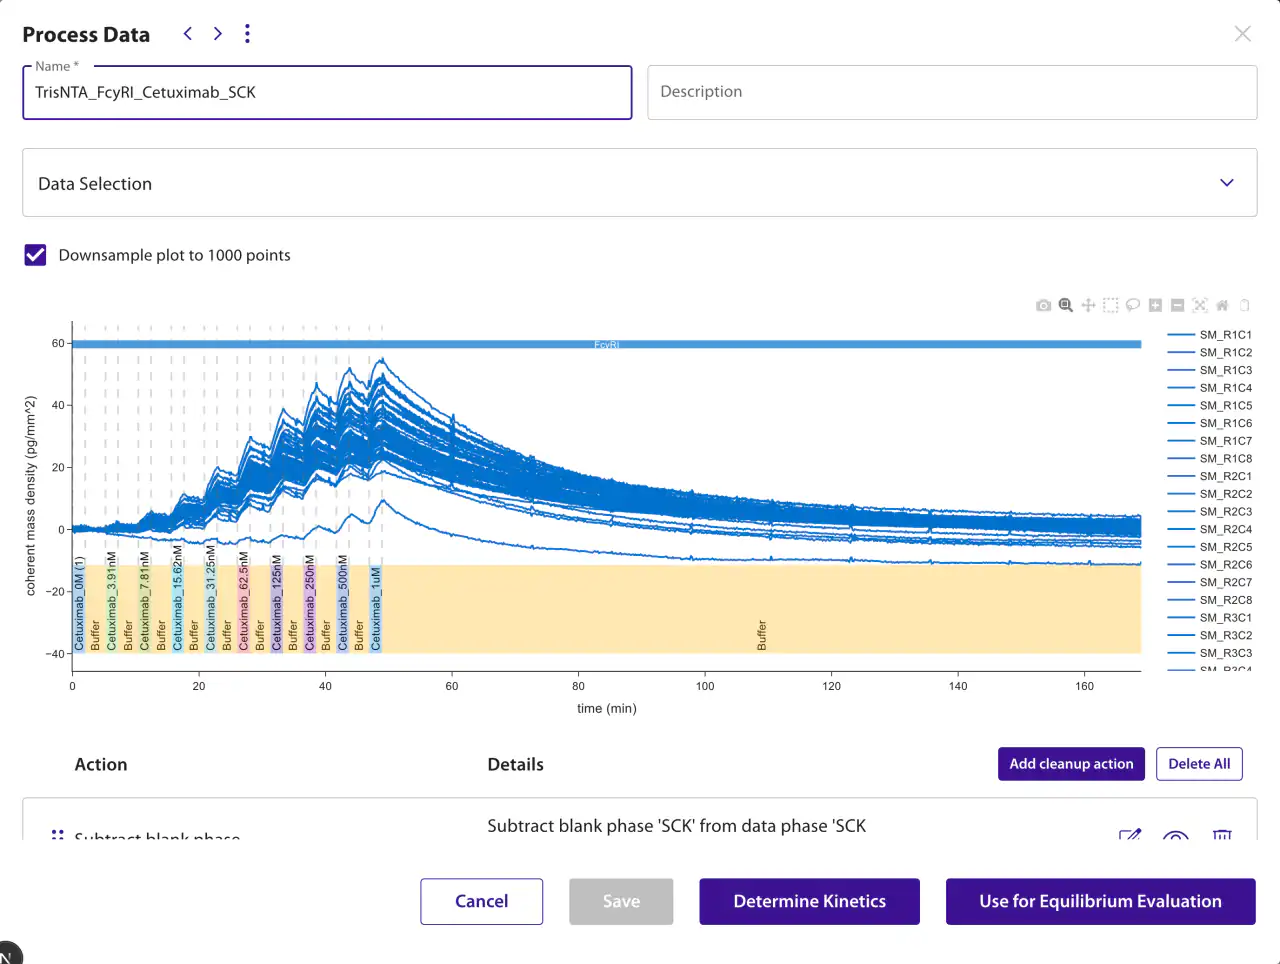1280x964 pixels.
Task: Open the three-dot more options menu
Action: pyautogui.click(x=247, y=34)
